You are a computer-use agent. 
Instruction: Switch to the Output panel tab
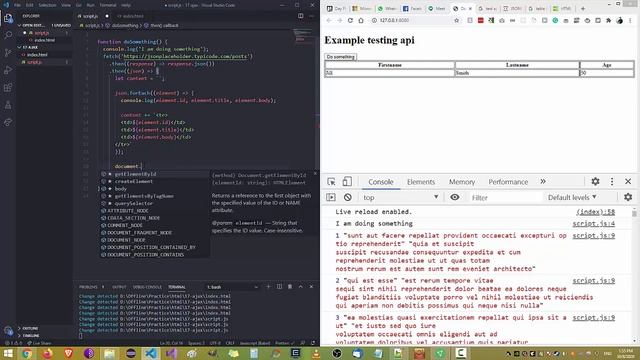click(119, 287)
